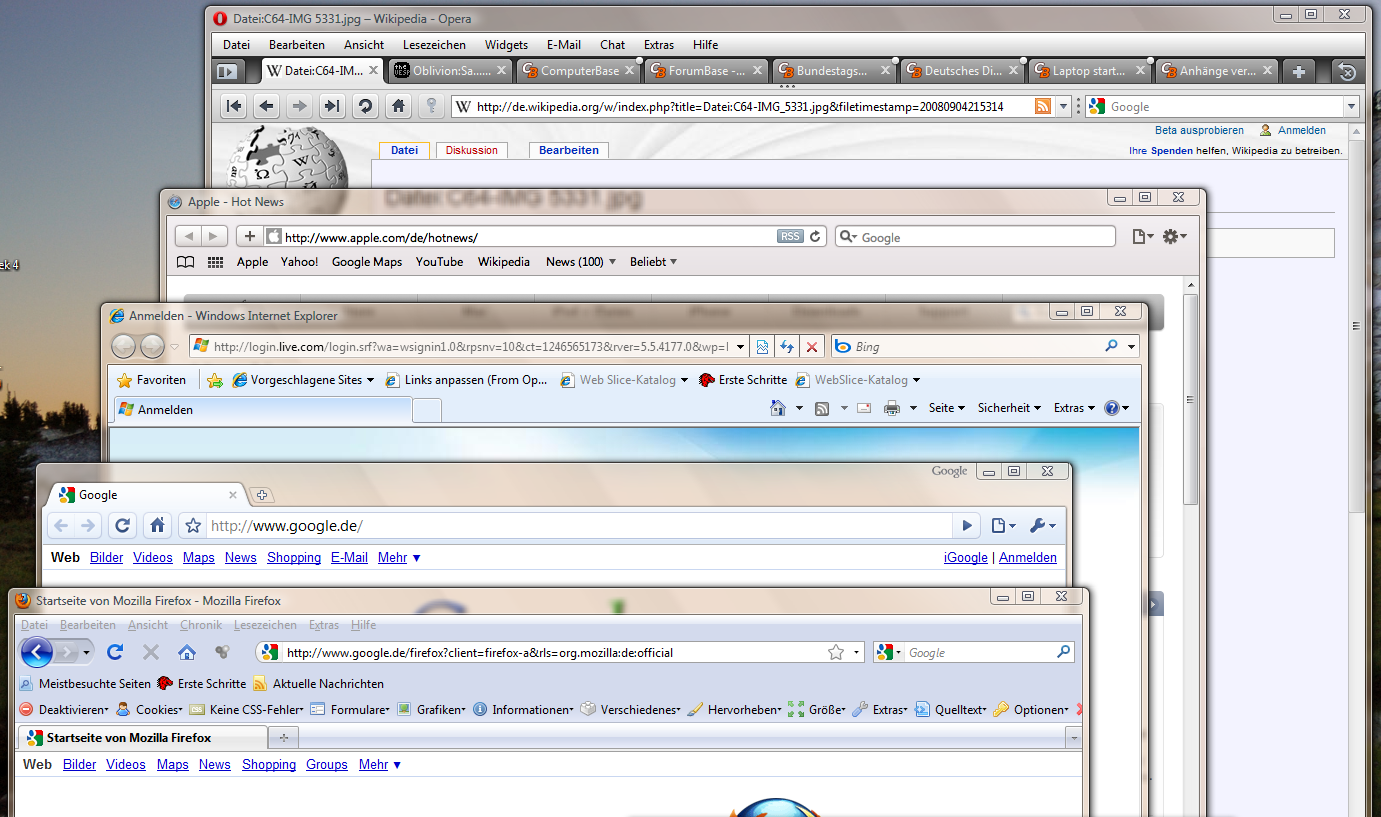Image resolution: width=1381 pixels, height=817 pixels.
Task: Select Diskussion tab on Wikipedia page
Action: click(472, 150)
